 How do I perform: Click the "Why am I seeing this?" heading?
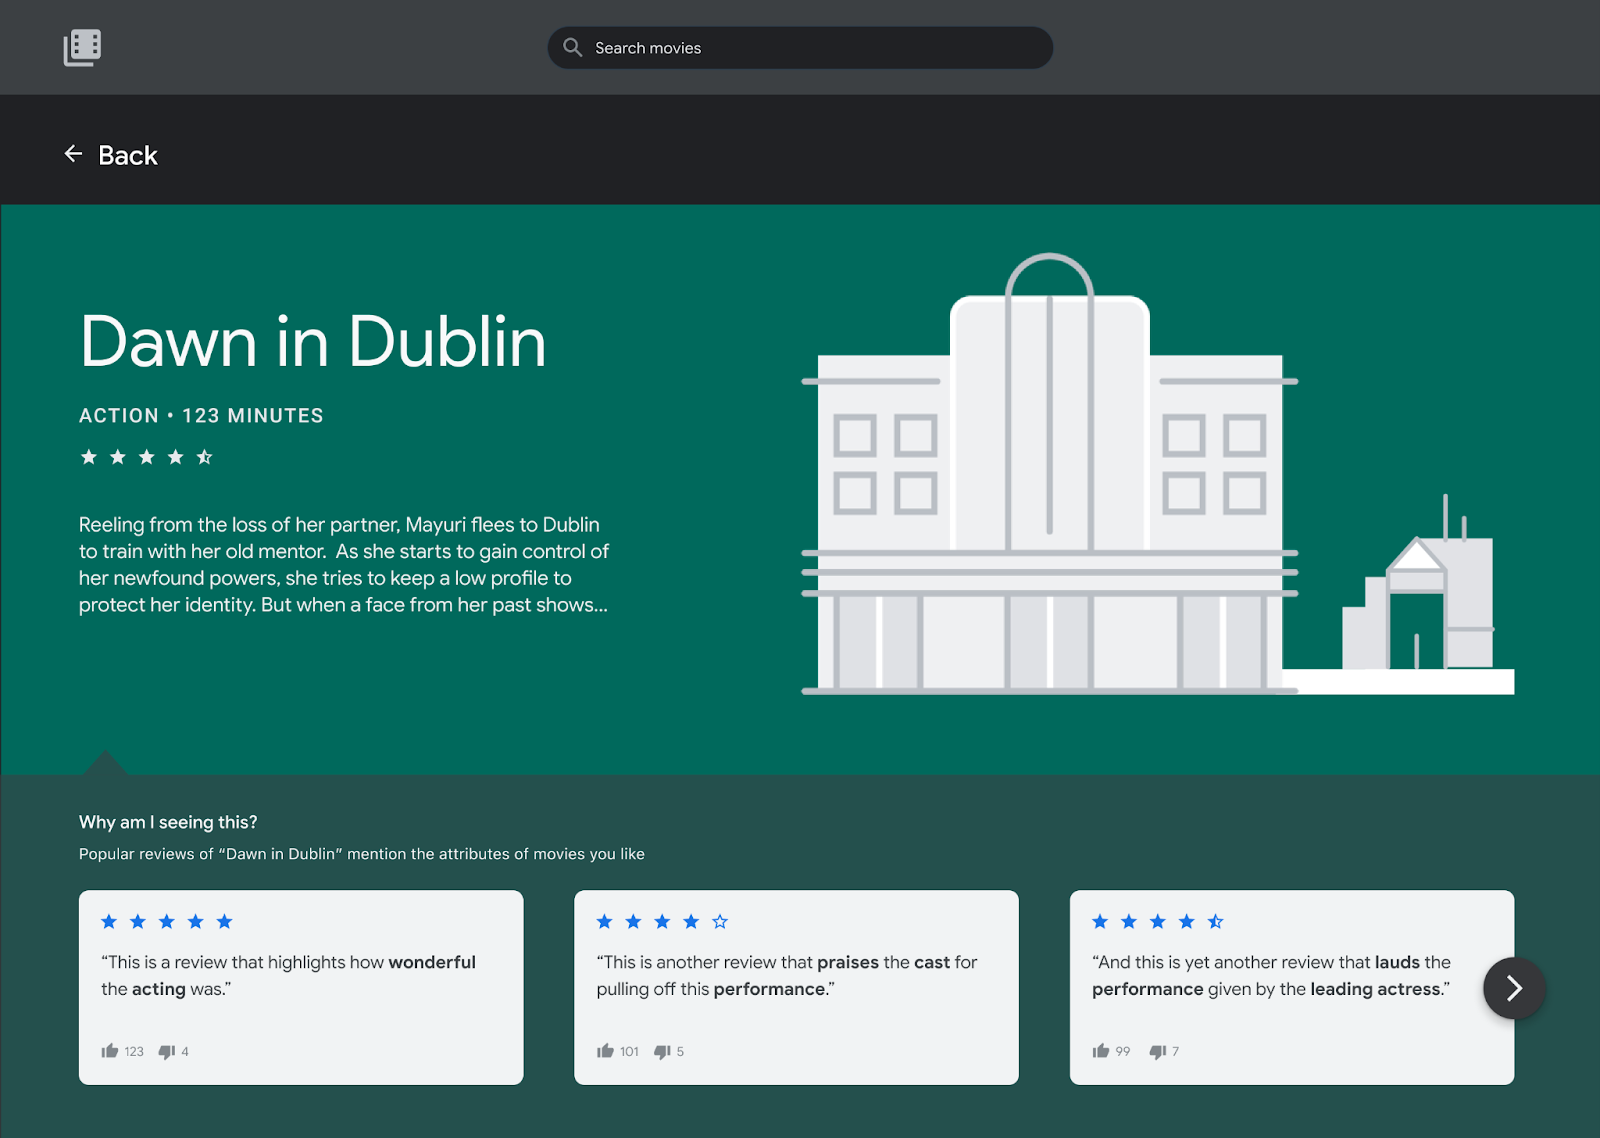coord(168,822)
